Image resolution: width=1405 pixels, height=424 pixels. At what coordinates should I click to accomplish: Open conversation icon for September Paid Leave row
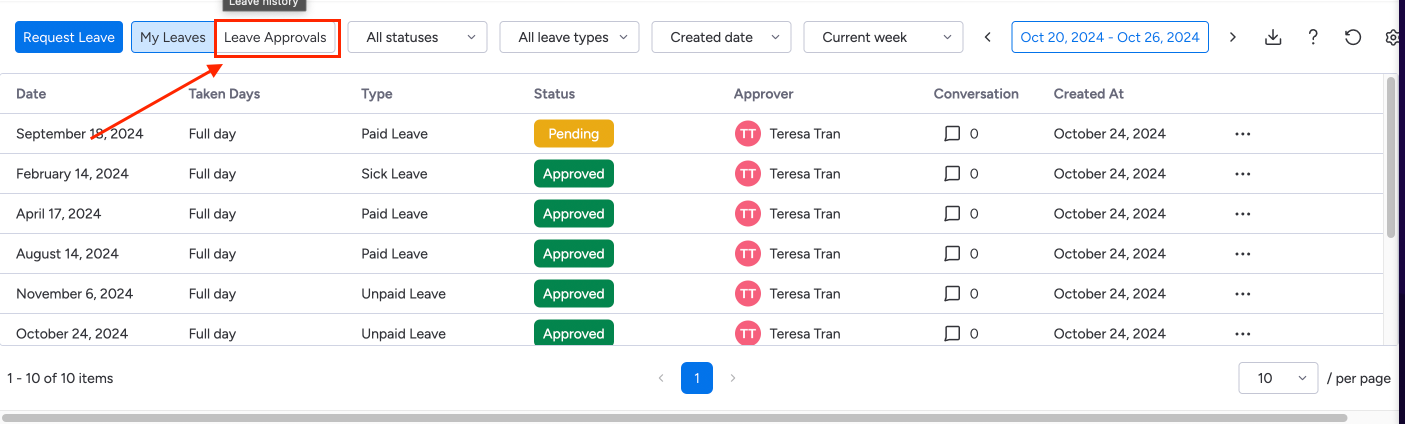(952, 134)
